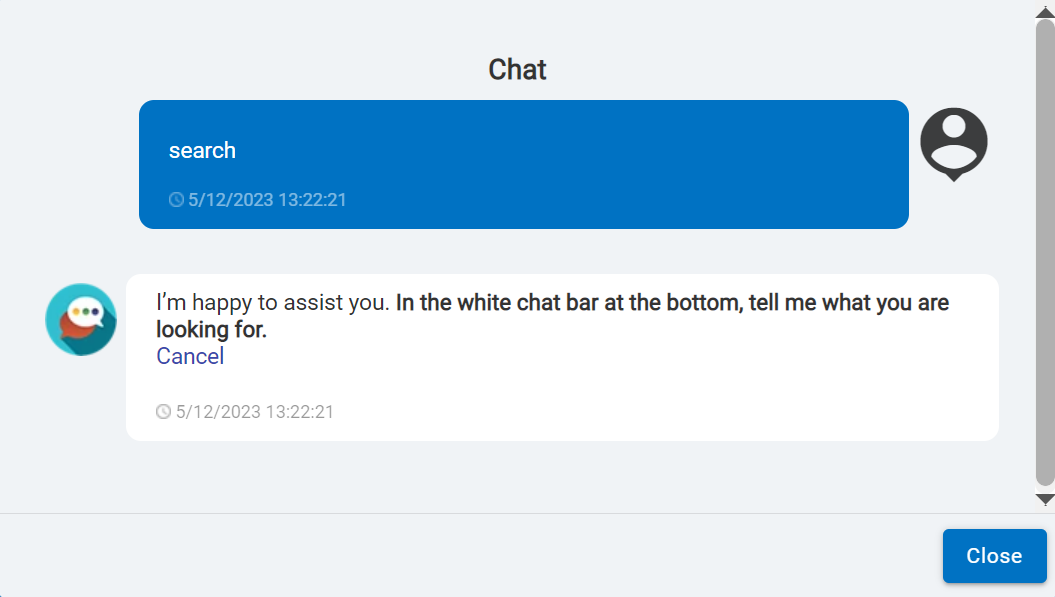Click the clock icon in the bot reply
This screenshot has width=1055, height=597.
(x=164, y=412)
